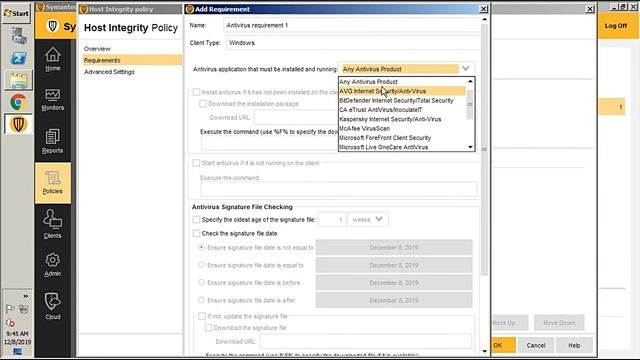The height and width of the screenshot is (360, 640).
Task: Click the Help button
Action: 574,345
